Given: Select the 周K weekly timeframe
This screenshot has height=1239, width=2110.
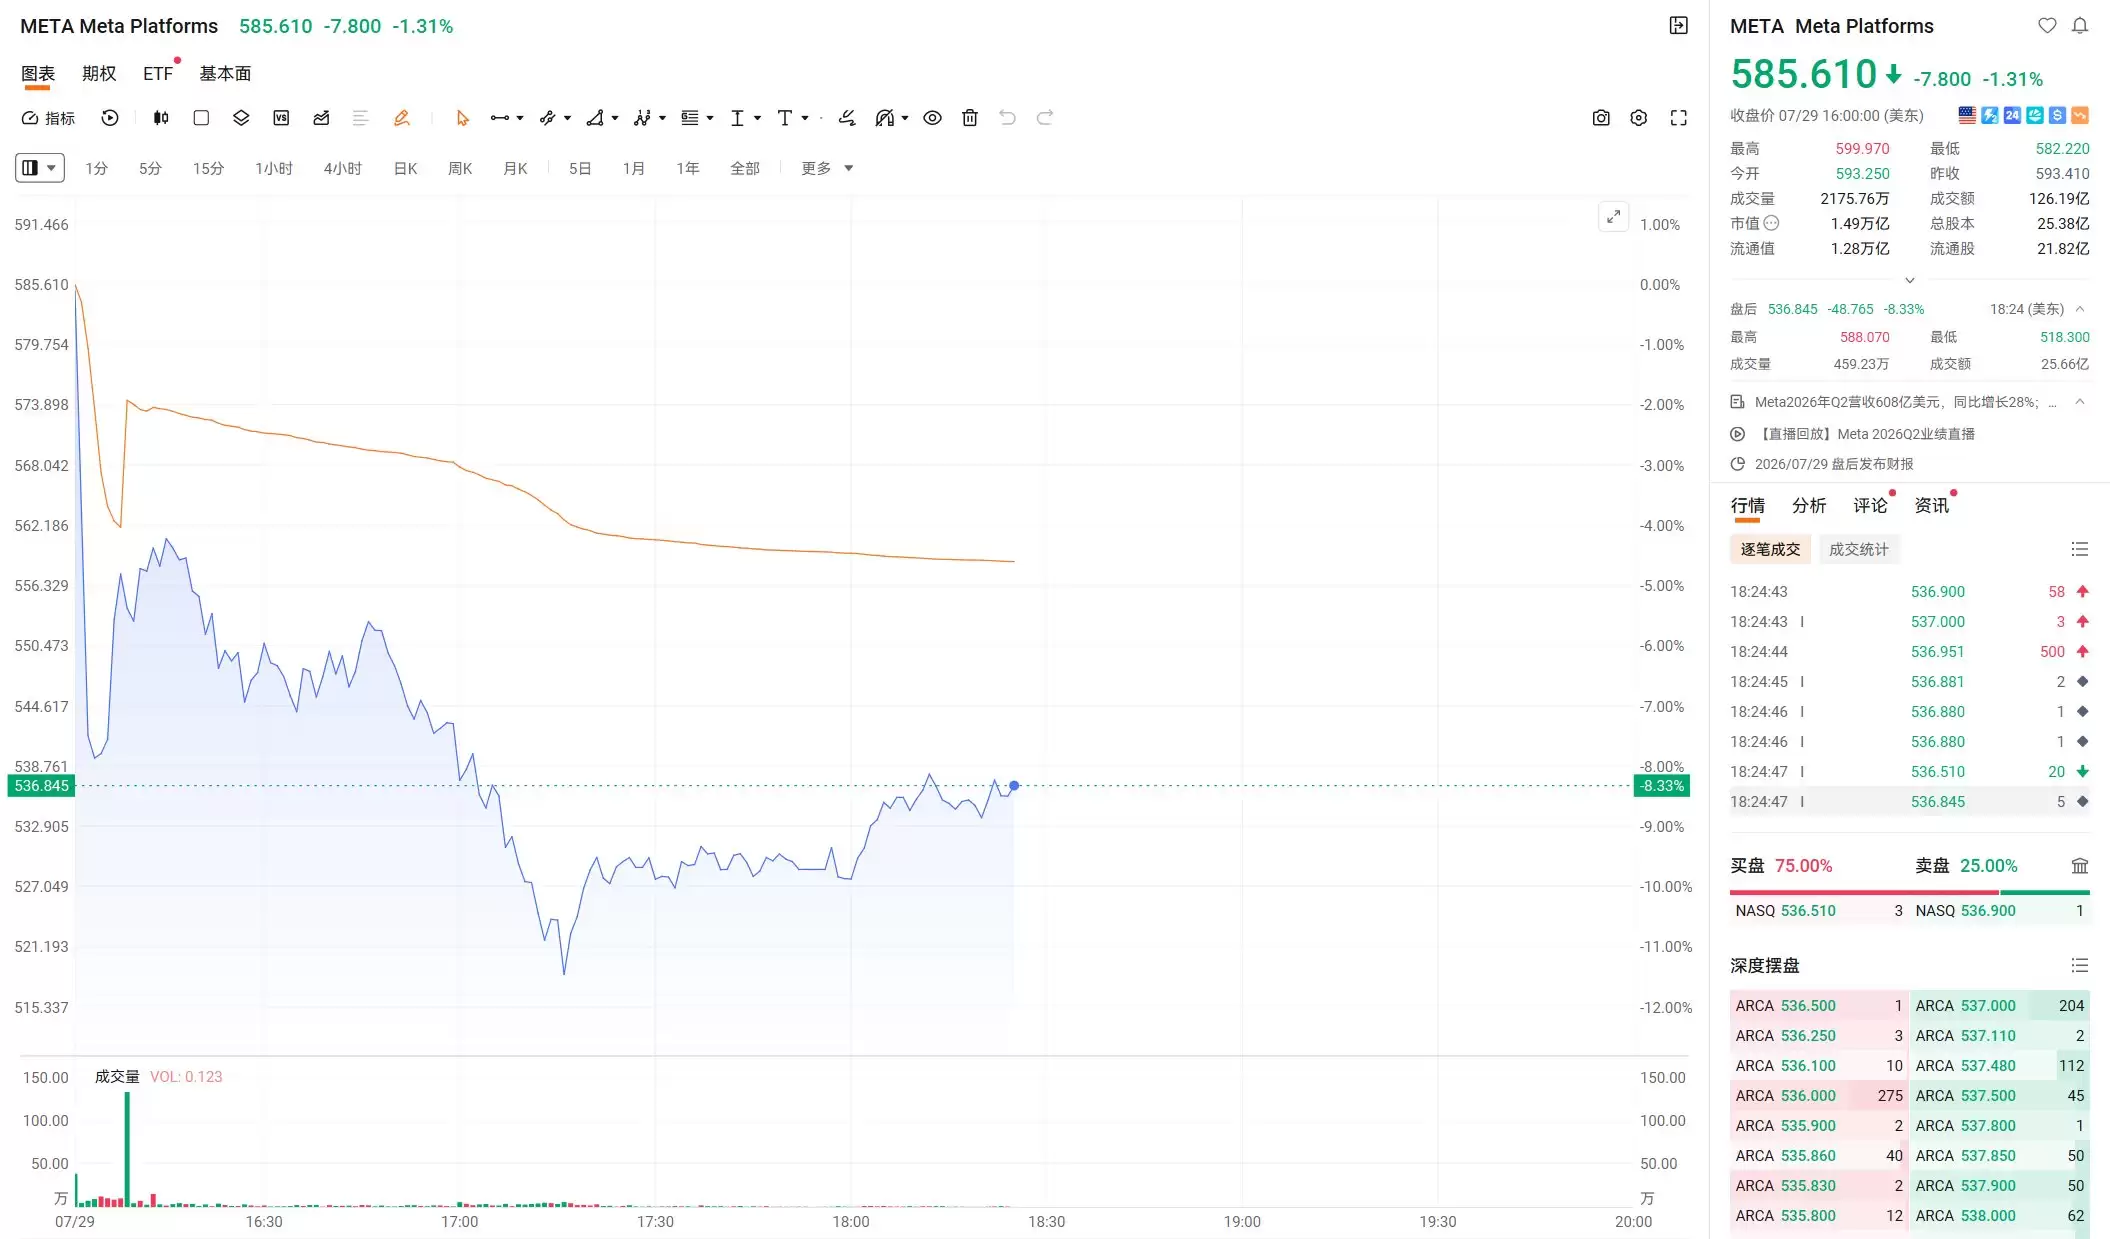Looking at the screenshot, I should 460,168.
